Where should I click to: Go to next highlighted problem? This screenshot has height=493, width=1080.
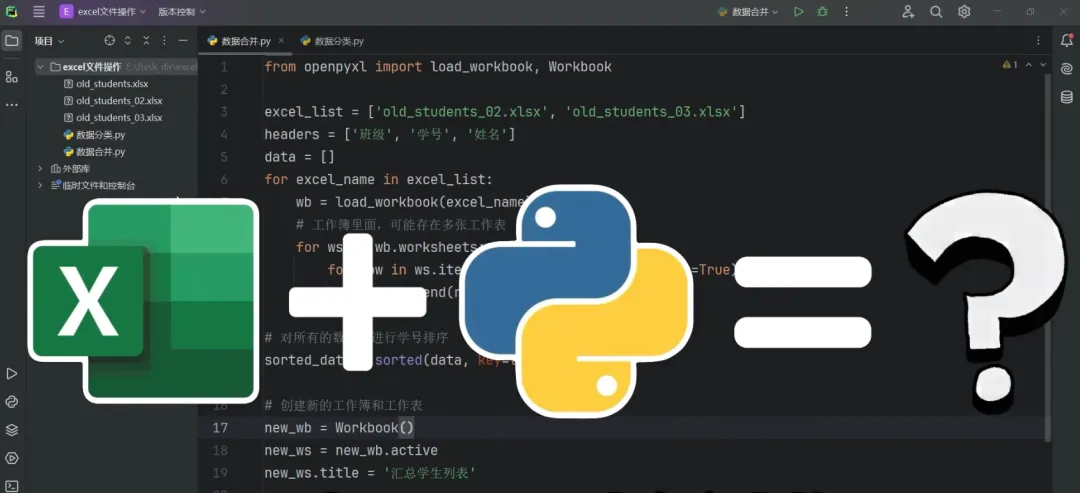pyautogui.click(x=1044, y=65)
